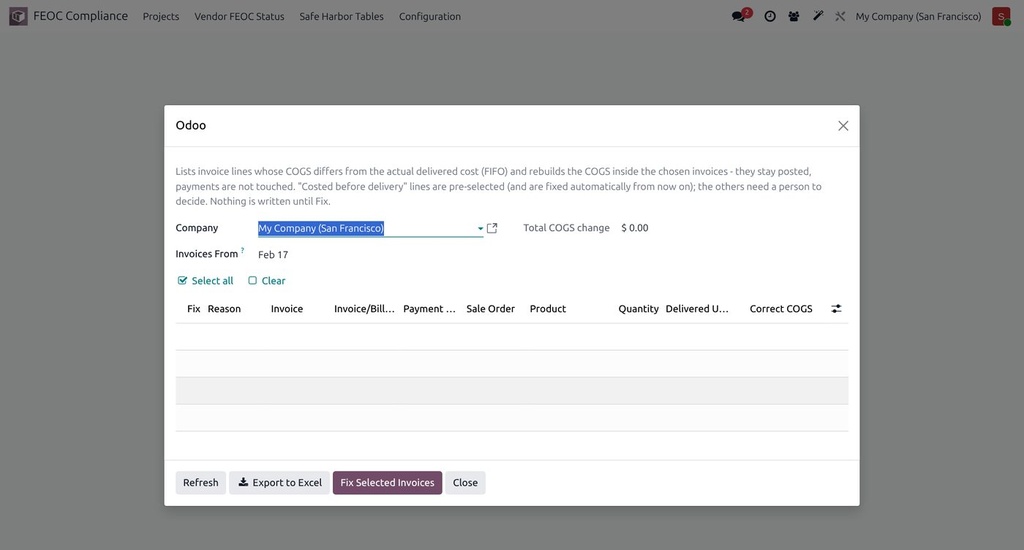Click the Invoices From date Feb 17

(x=273, y=255)
